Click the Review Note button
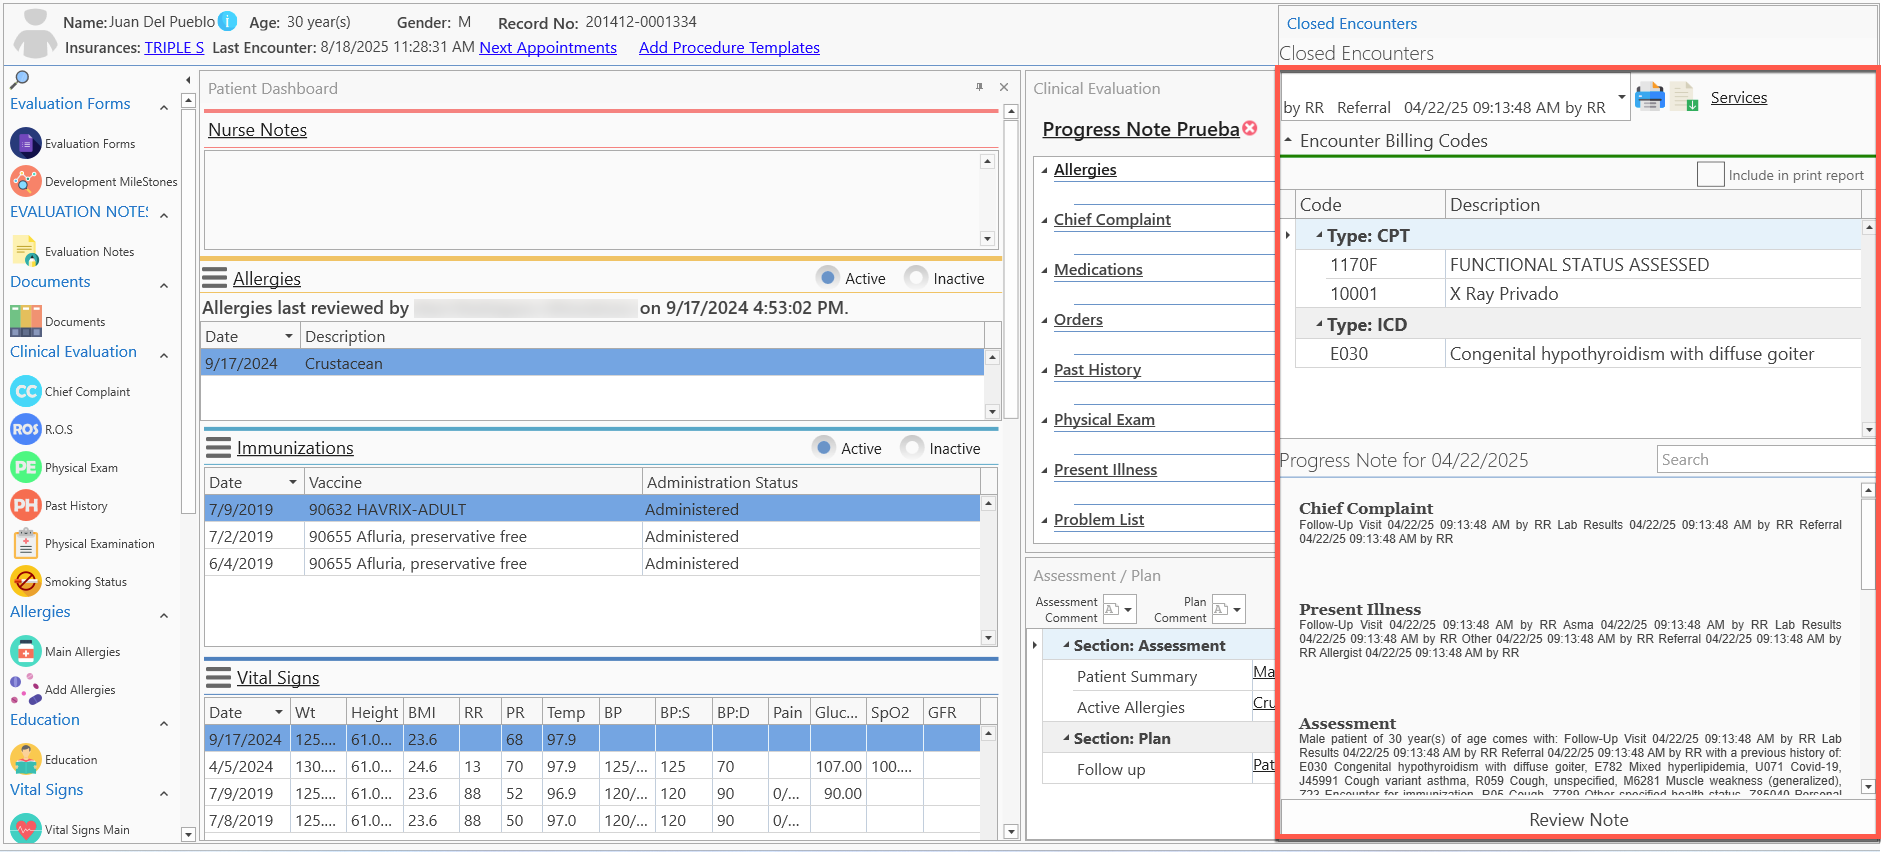The height and width of the screenshot is (852, 1881). coord(1578,819)
